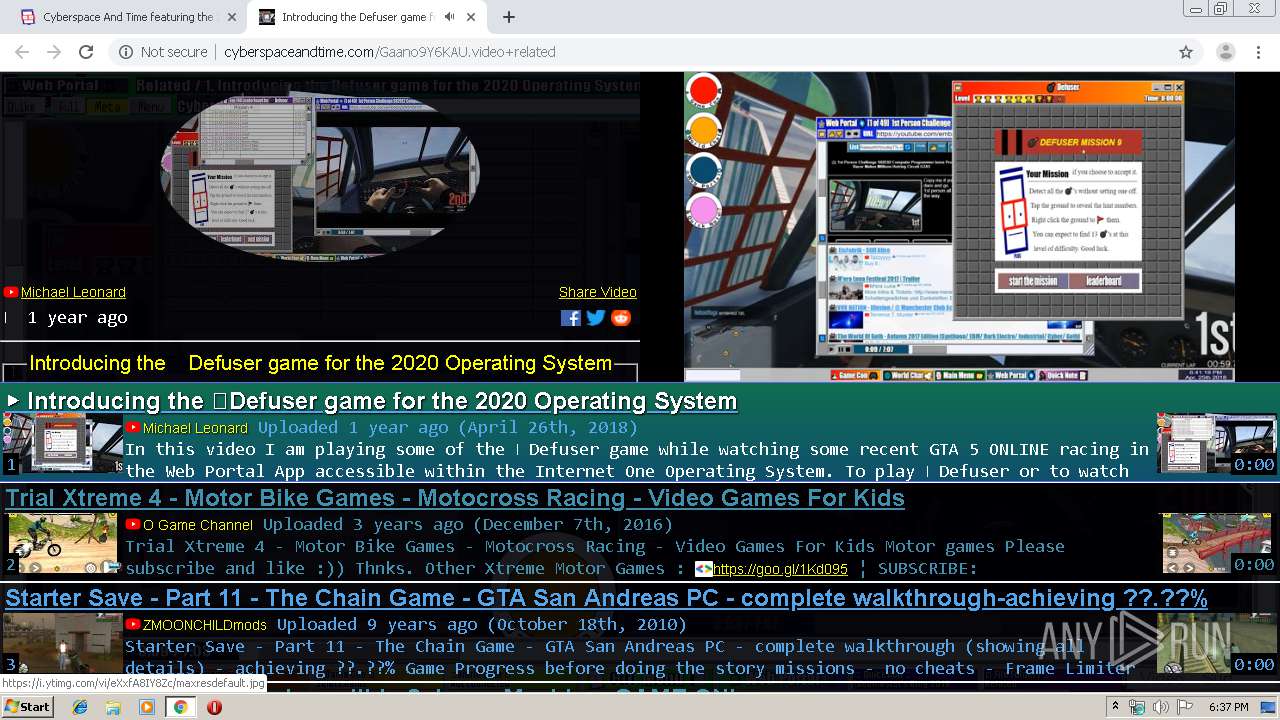Screen dimensions: 1280x720
Task: Bookmark this page with the star icon
Action: [1186, 52]
